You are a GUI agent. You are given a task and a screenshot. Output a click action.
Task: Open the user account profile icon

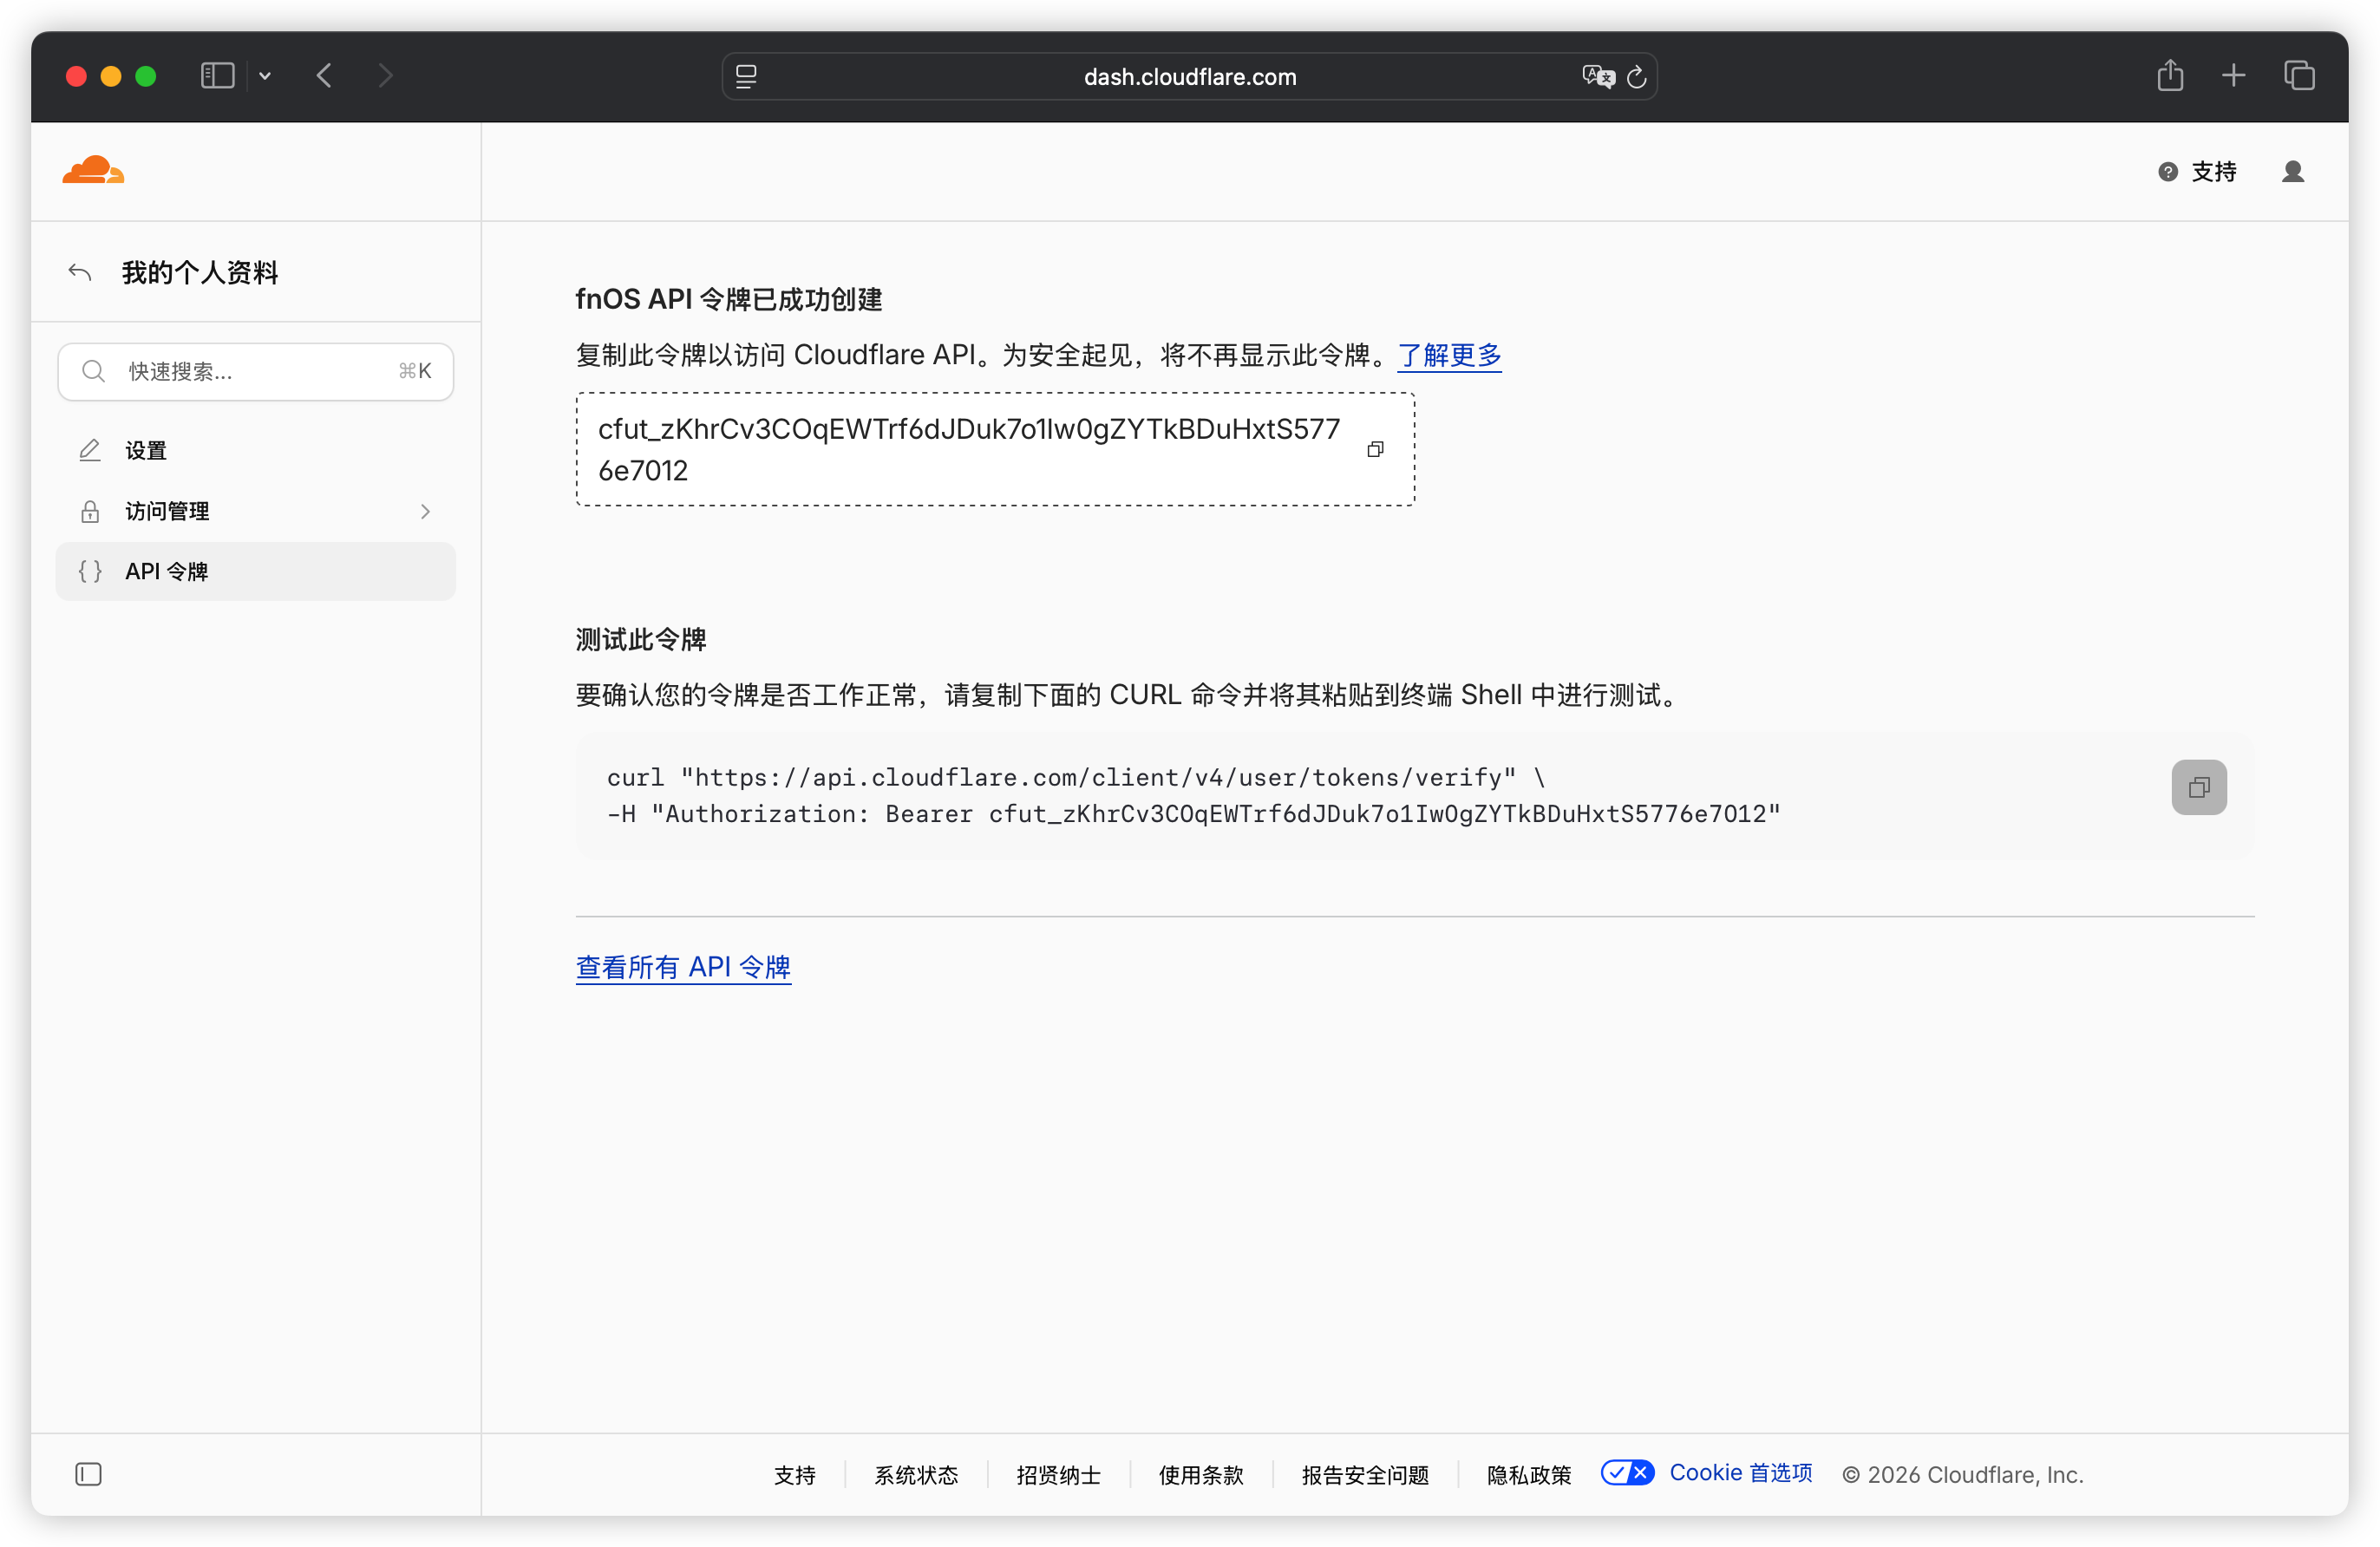2292,172
